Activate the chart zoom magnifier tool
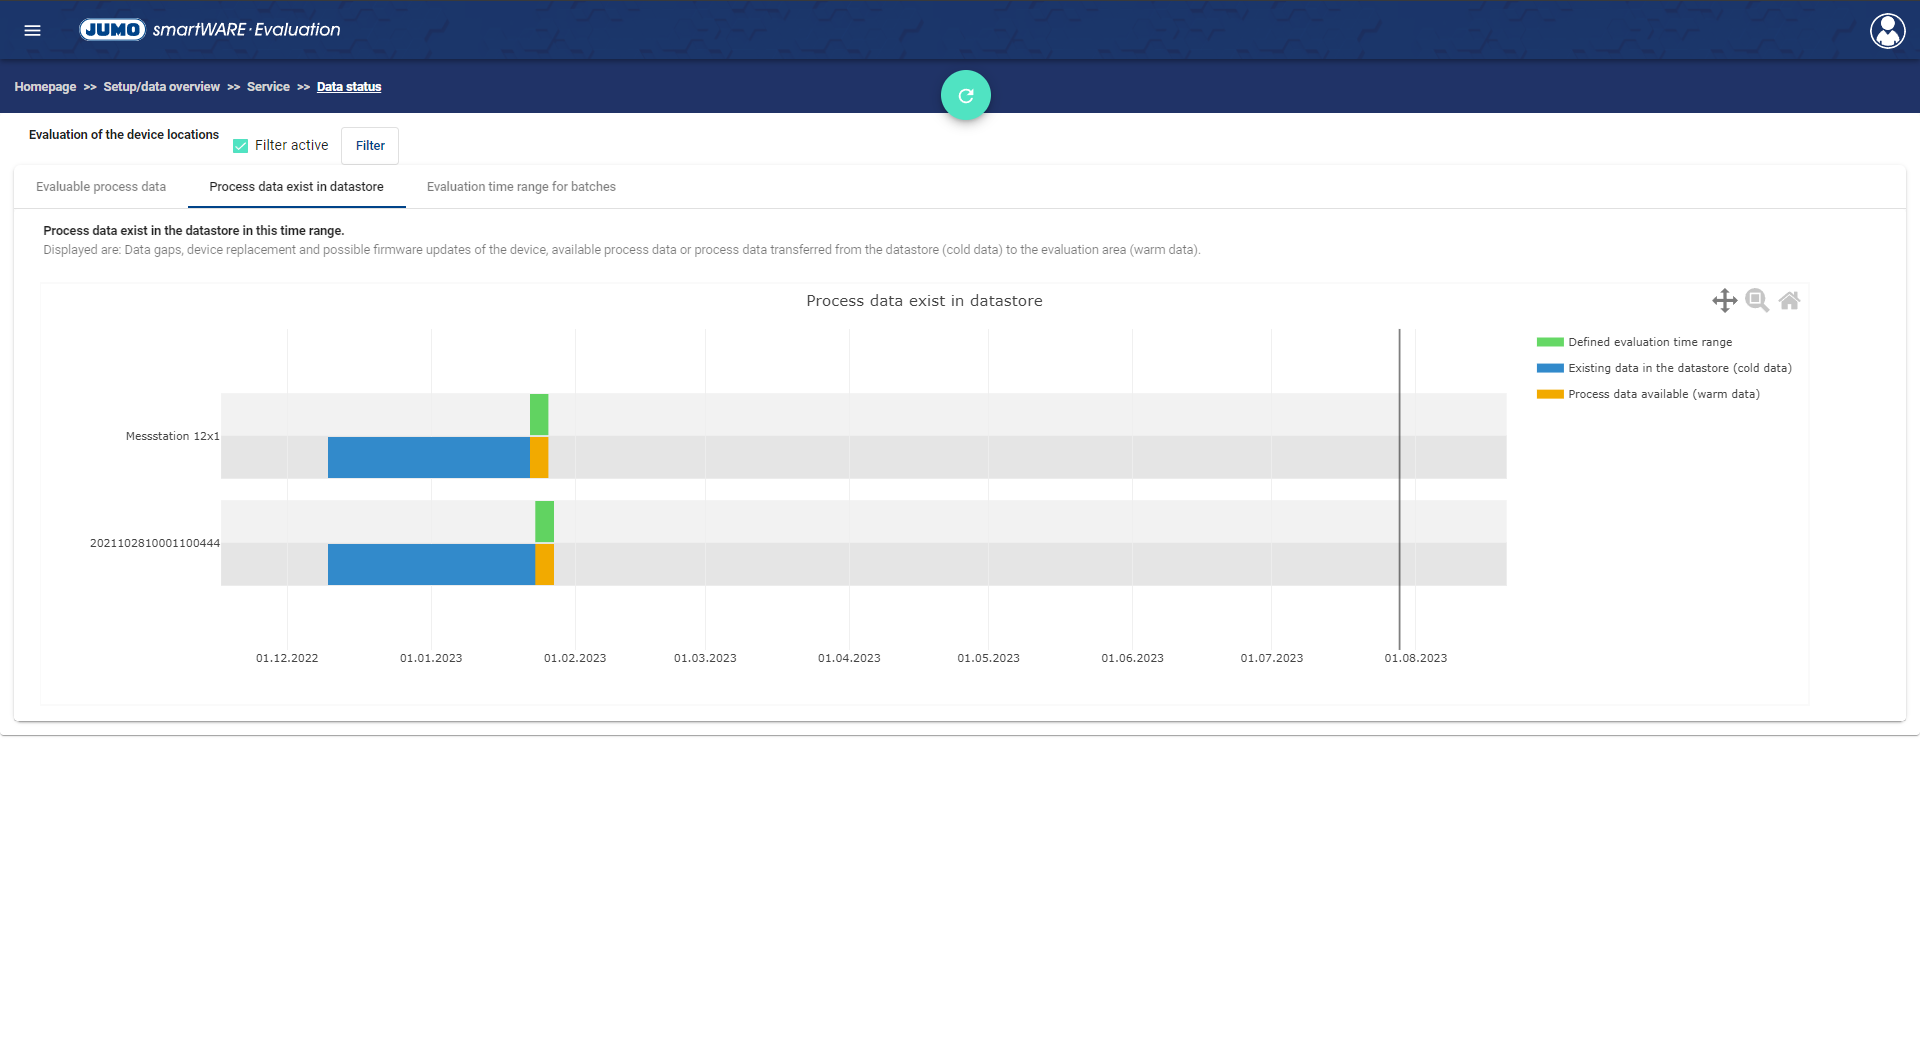Viewport: 1920px width, 1052px height. tap(1757, 301)
